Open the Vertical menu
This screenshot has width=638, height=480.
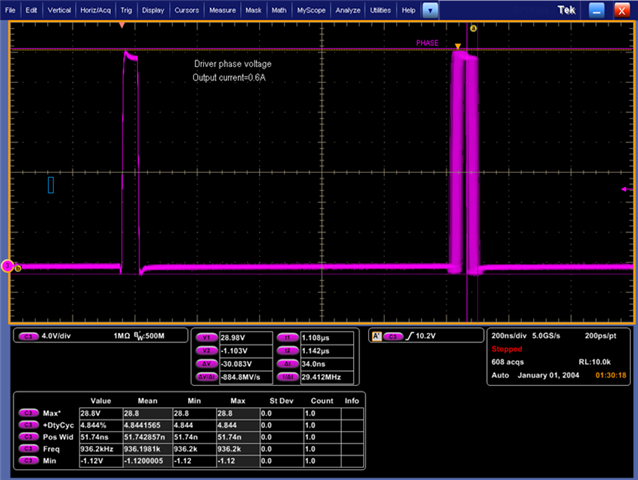(x=59, y=10)
